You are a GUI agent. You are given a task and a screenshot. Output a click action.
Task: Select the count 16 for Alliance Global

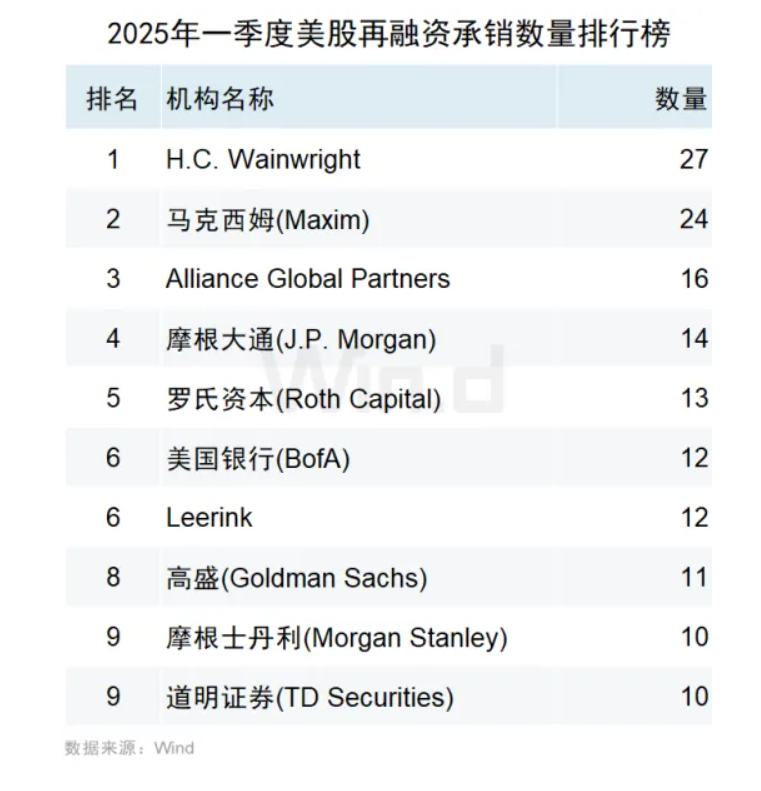pyautogui.click(x=693, y=279)
